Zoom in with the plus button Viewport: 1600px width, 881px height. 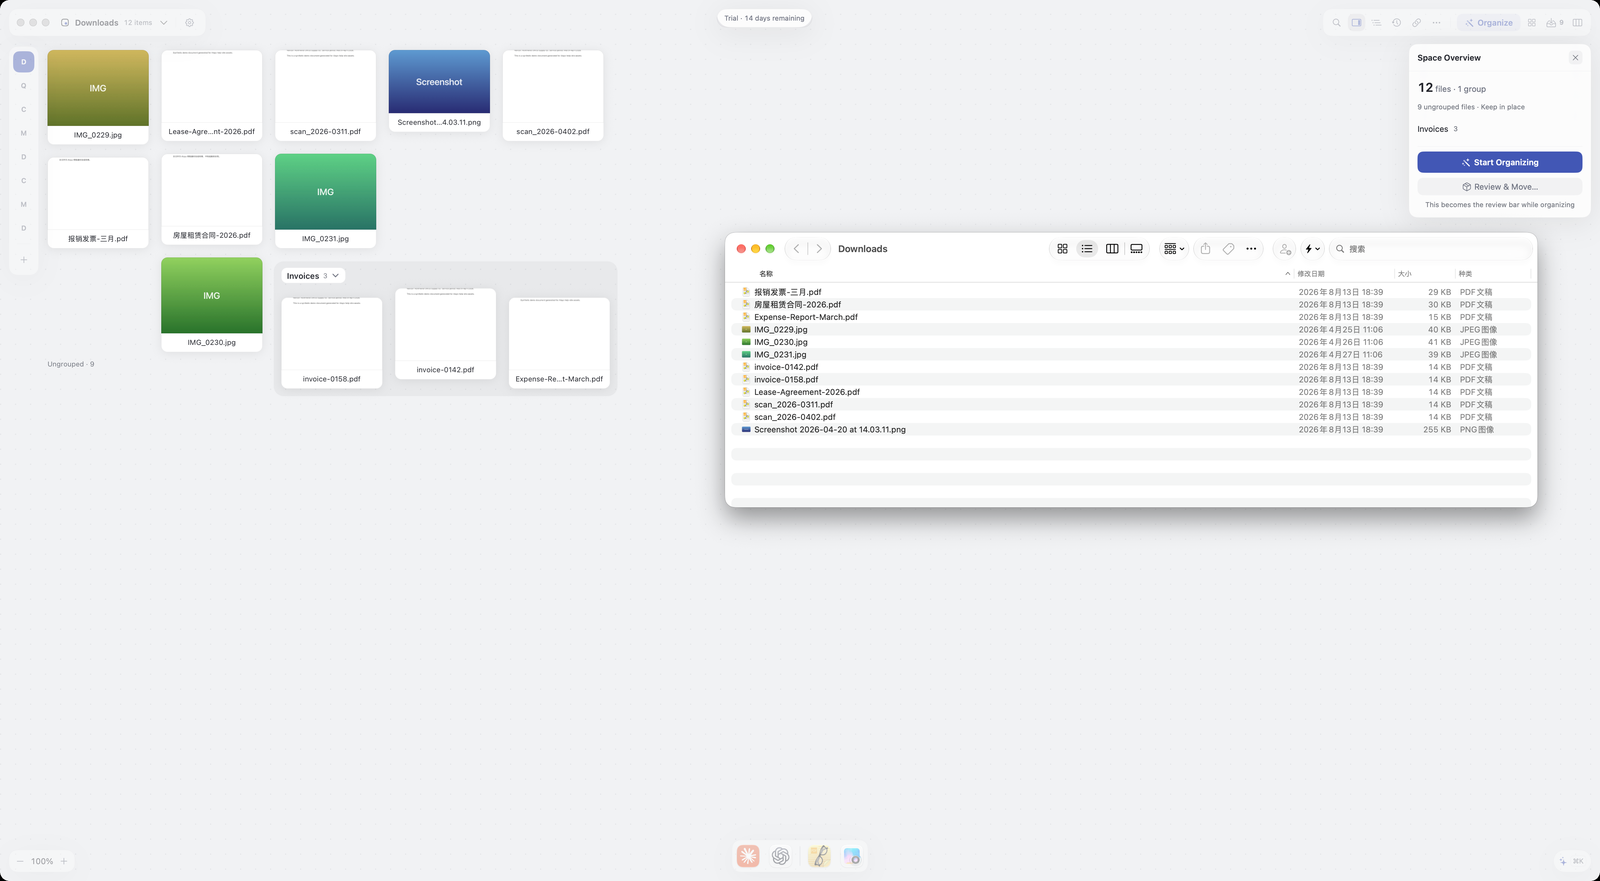(x=64, y=861)
